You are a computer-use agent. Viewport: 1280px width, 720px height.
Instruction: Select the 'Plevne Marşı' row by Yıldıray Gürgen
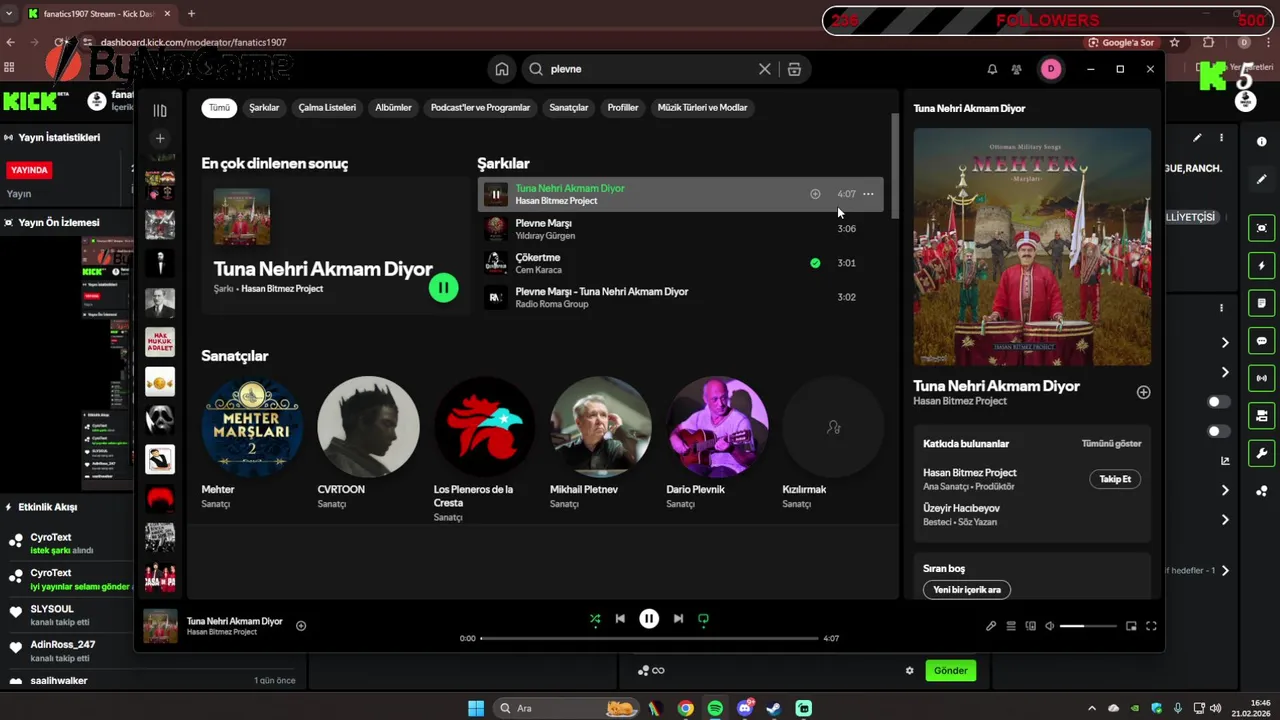pos(681,229)
